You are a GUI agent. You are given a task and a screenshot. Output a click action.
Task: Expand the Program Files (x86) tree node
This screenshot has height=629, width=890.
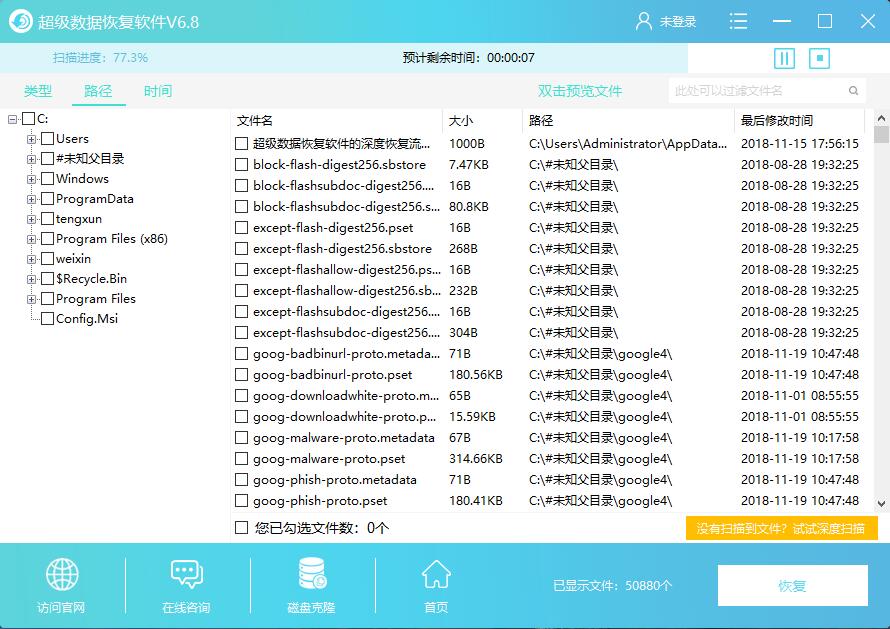pyautogui.click(x=32, y=239)
